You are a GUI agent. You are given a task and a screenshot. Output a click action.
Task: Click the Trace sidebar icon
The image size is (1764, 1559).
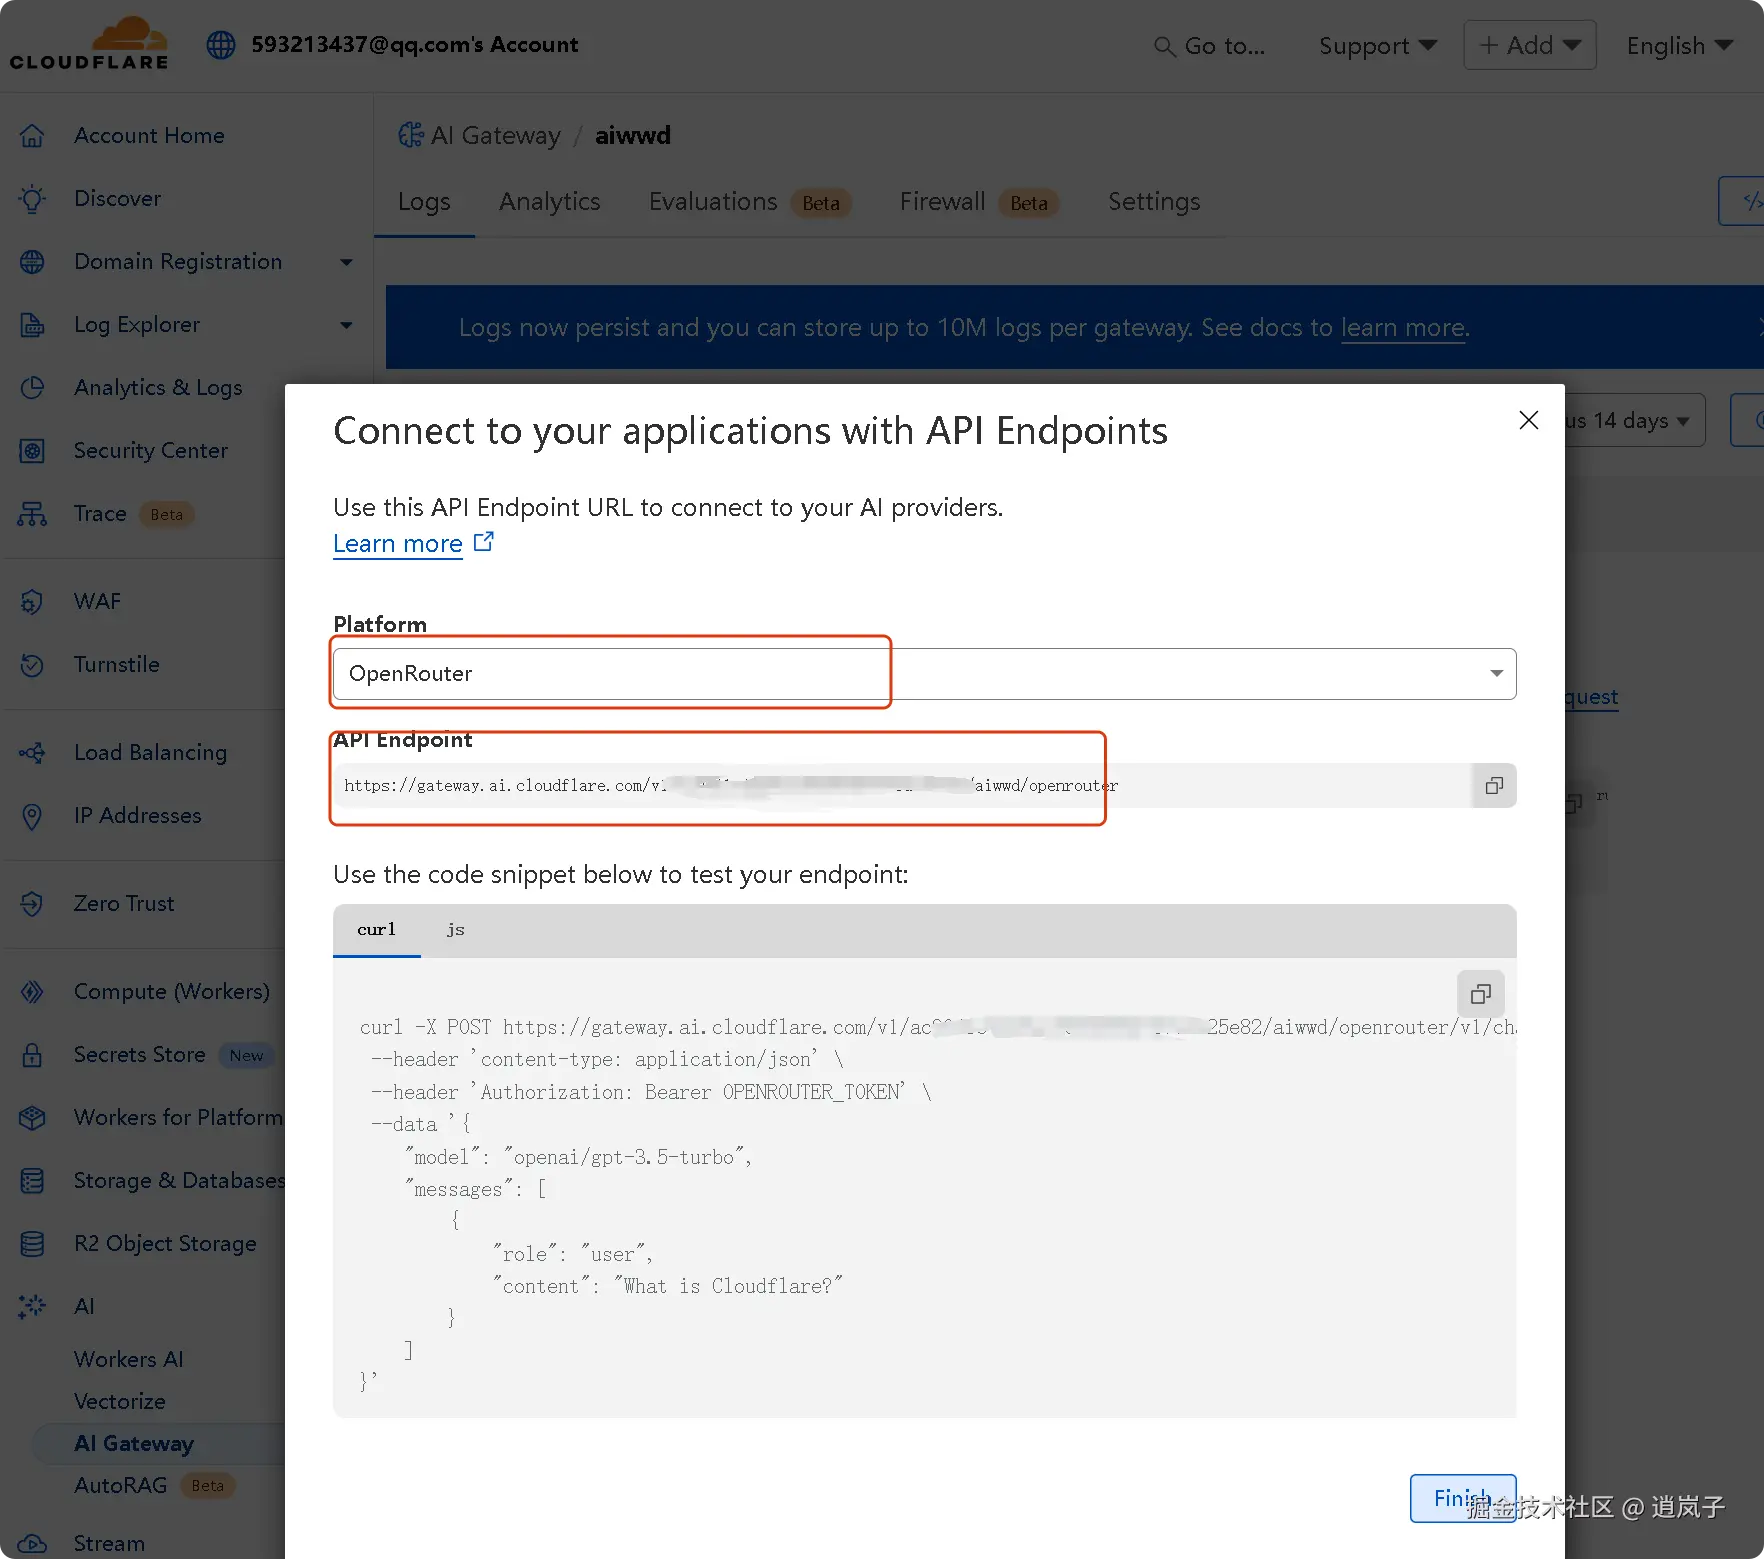click(x=32, y=514)
